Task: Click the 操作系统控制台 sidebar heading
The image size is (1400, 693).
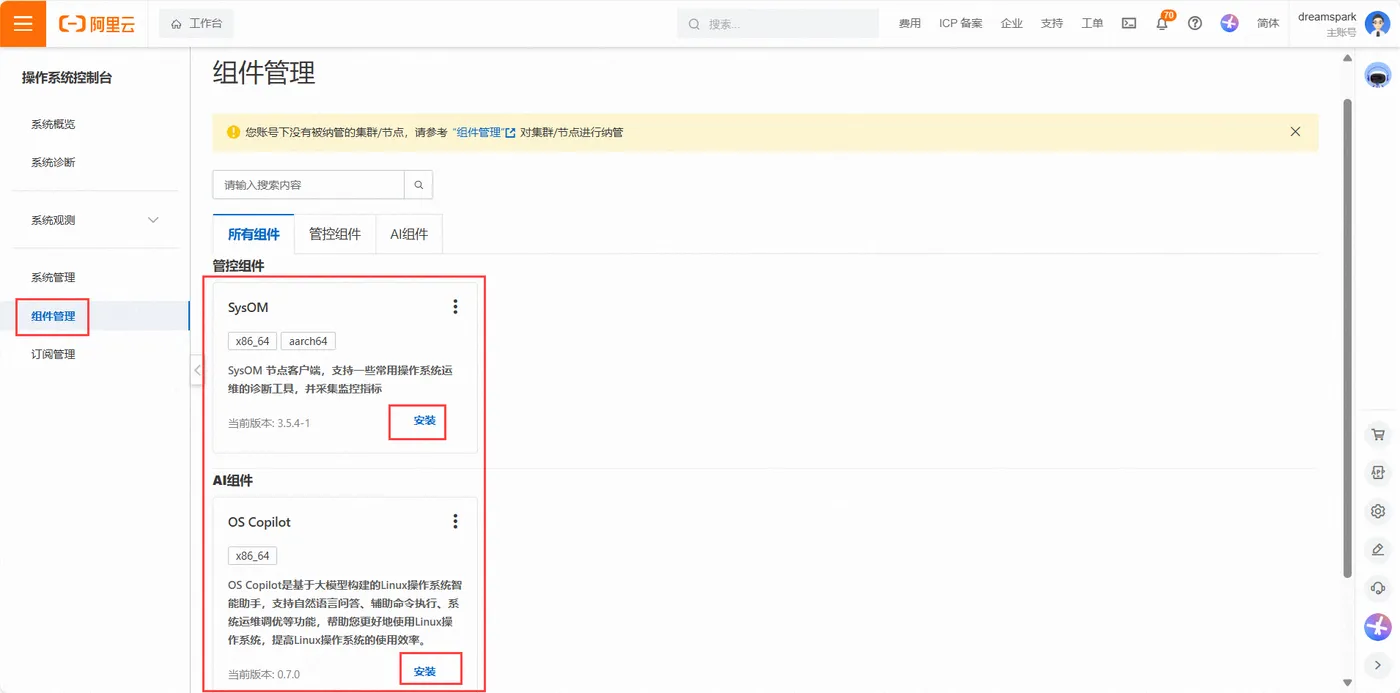Action: click(x=67, y=77)
